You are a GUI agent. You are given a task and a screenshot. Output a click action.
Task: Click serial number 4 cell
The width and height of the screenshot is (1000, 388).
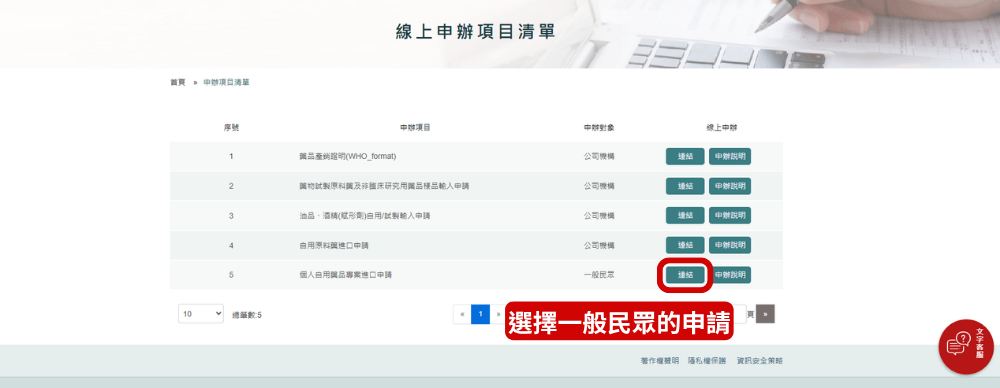[x=231, y=245]
